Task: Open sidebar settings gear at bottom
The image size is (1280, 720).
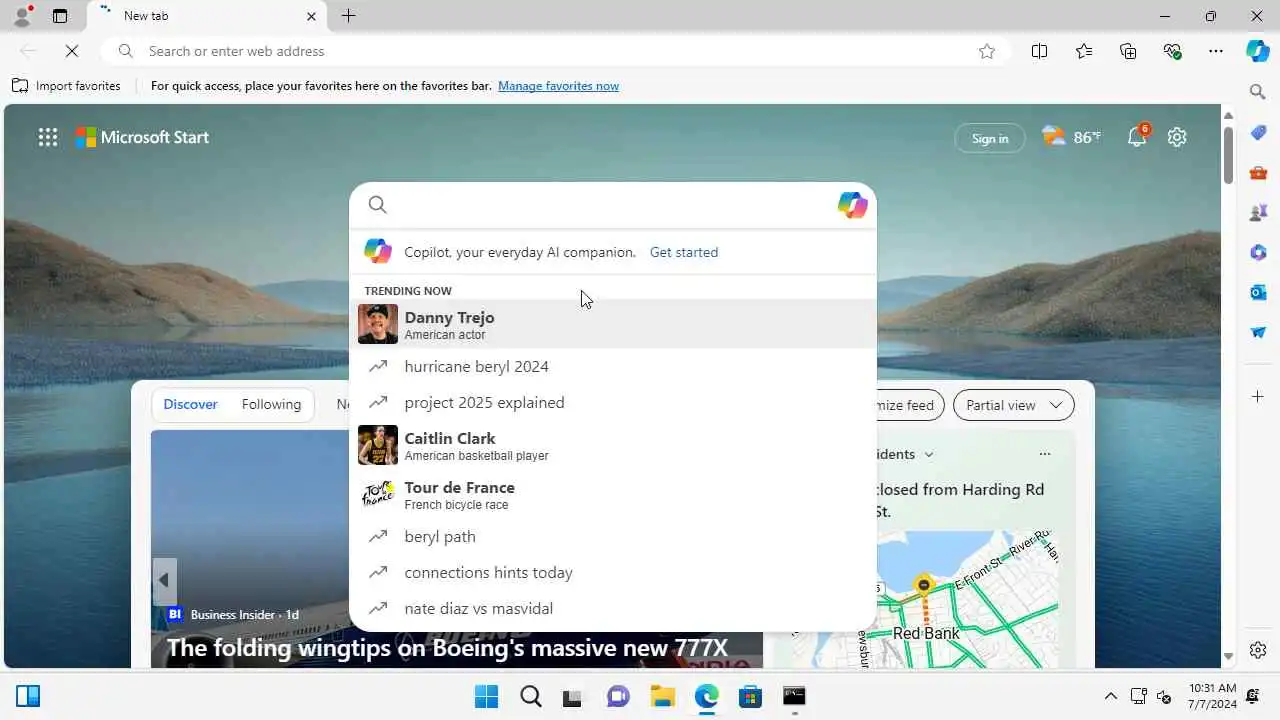Action: (x=1258, y=650)
